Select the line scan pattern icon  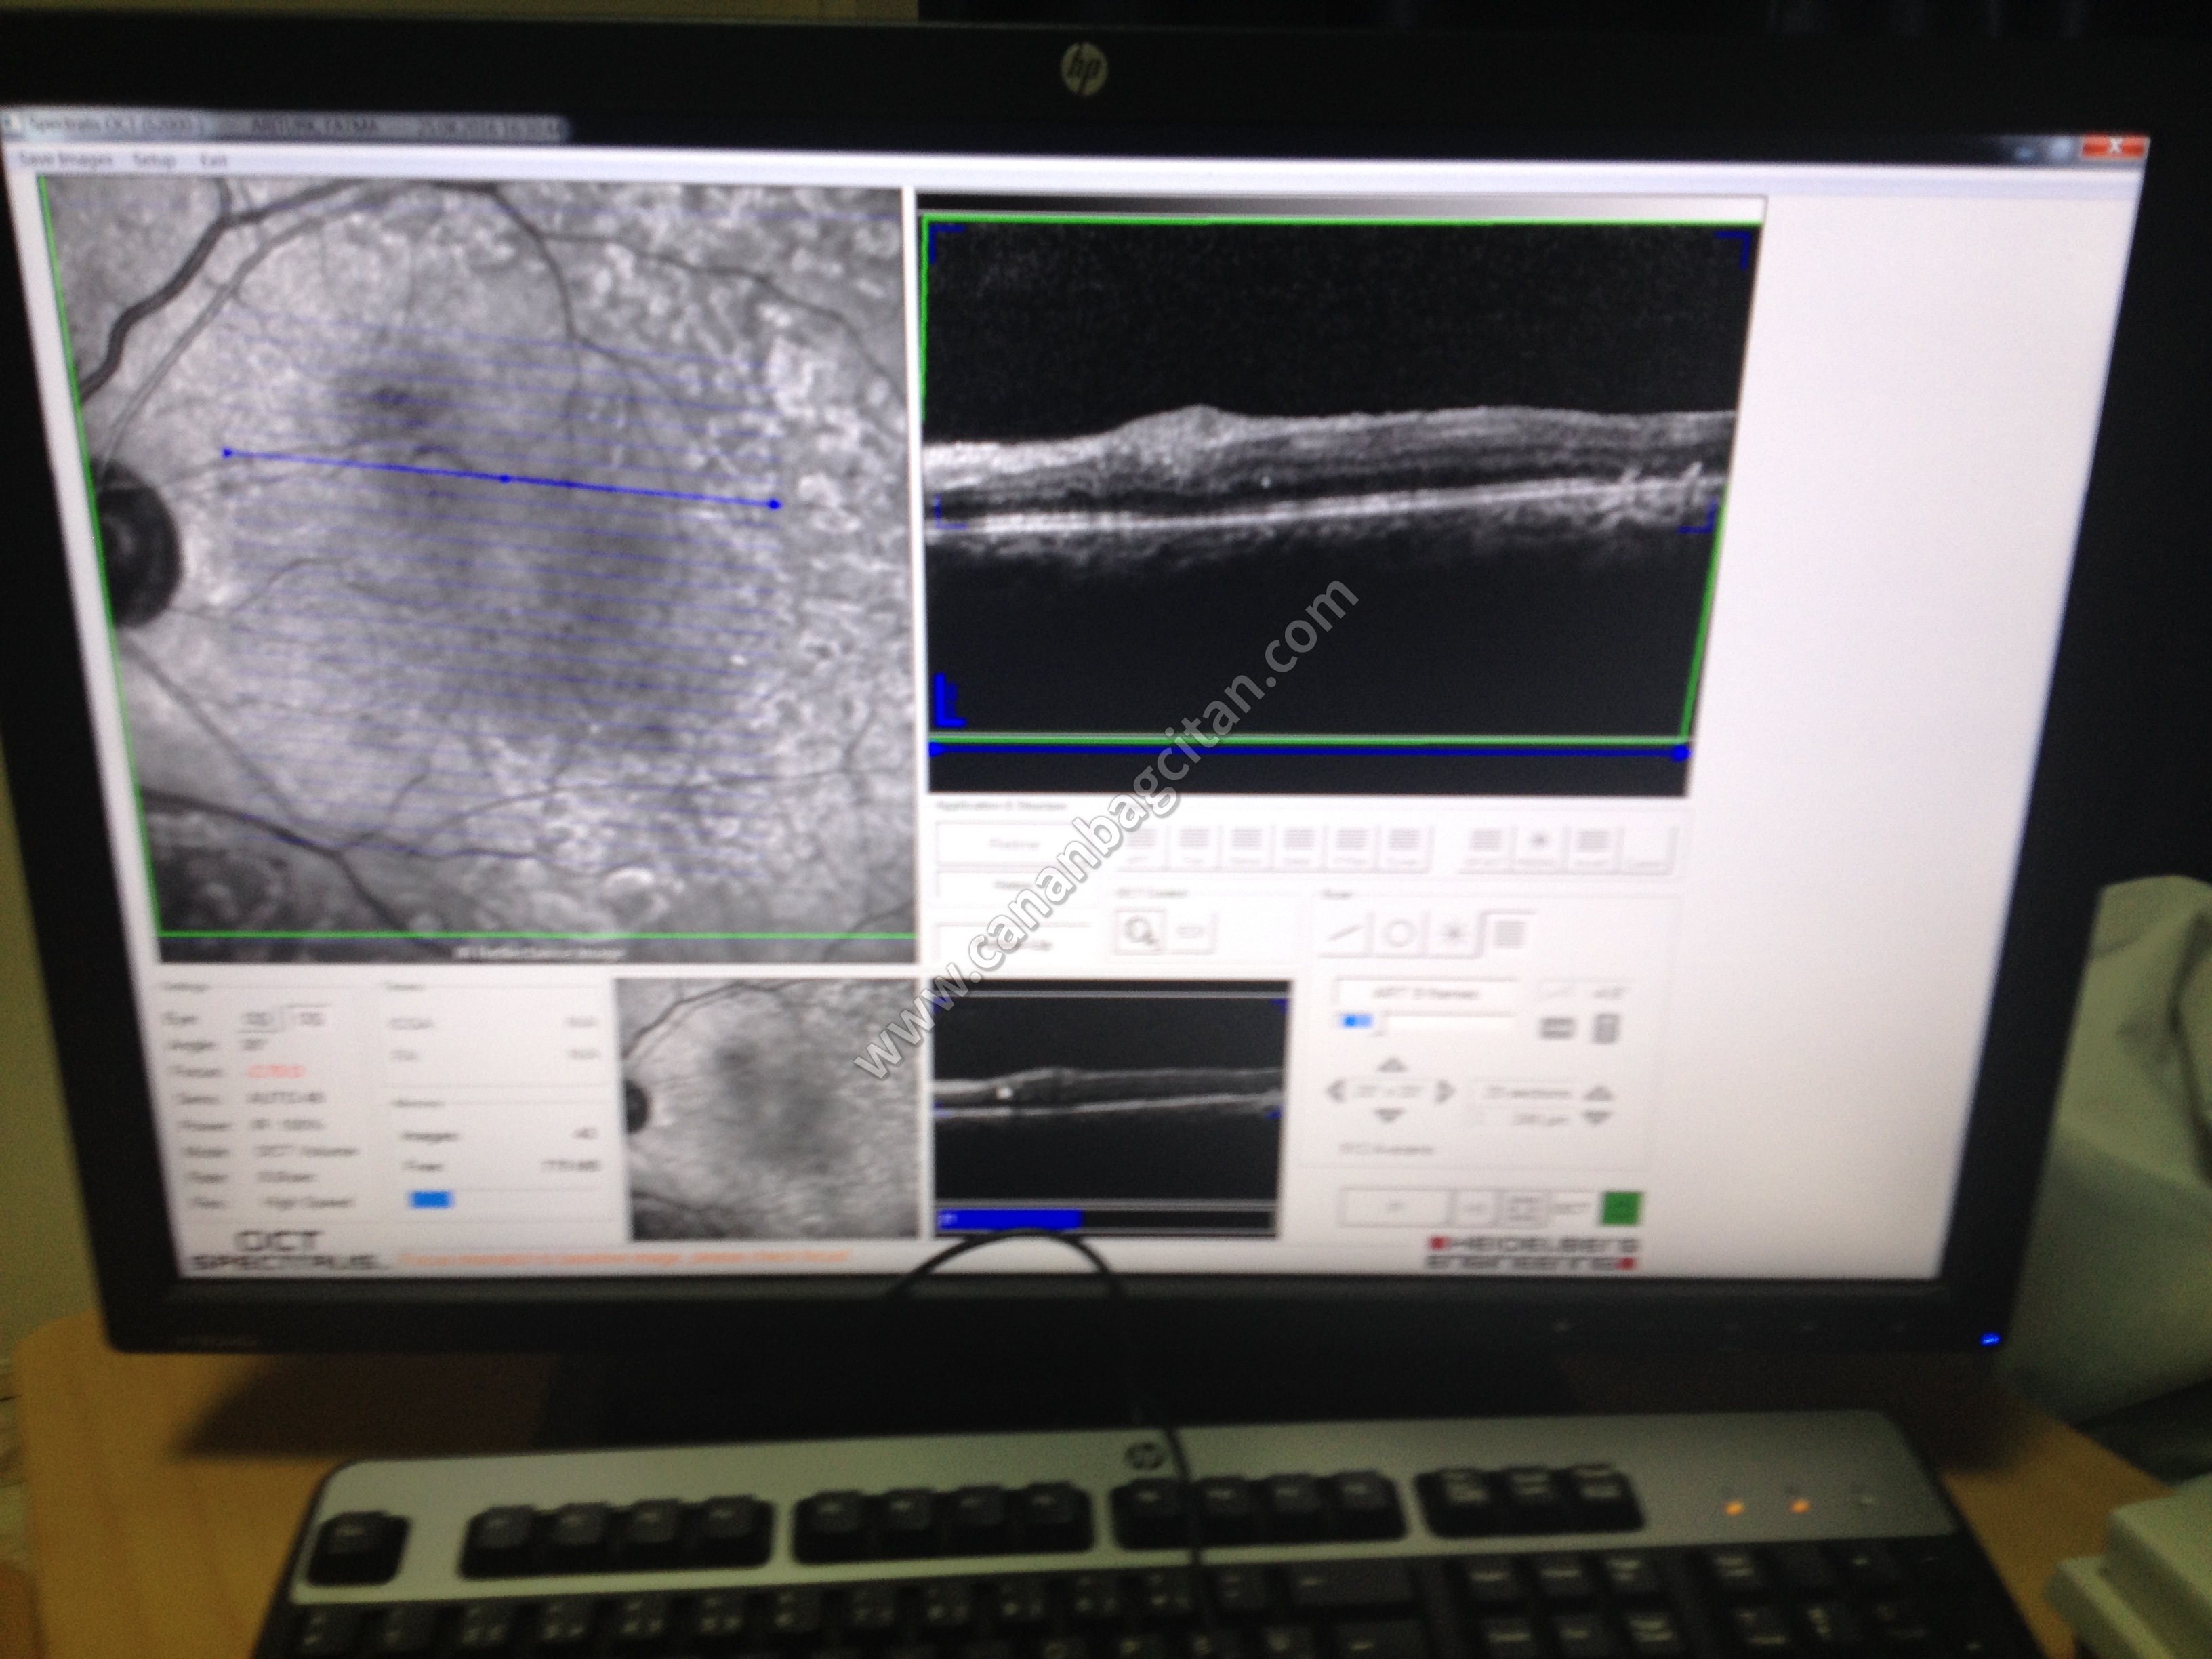[x=1346, y=934]
